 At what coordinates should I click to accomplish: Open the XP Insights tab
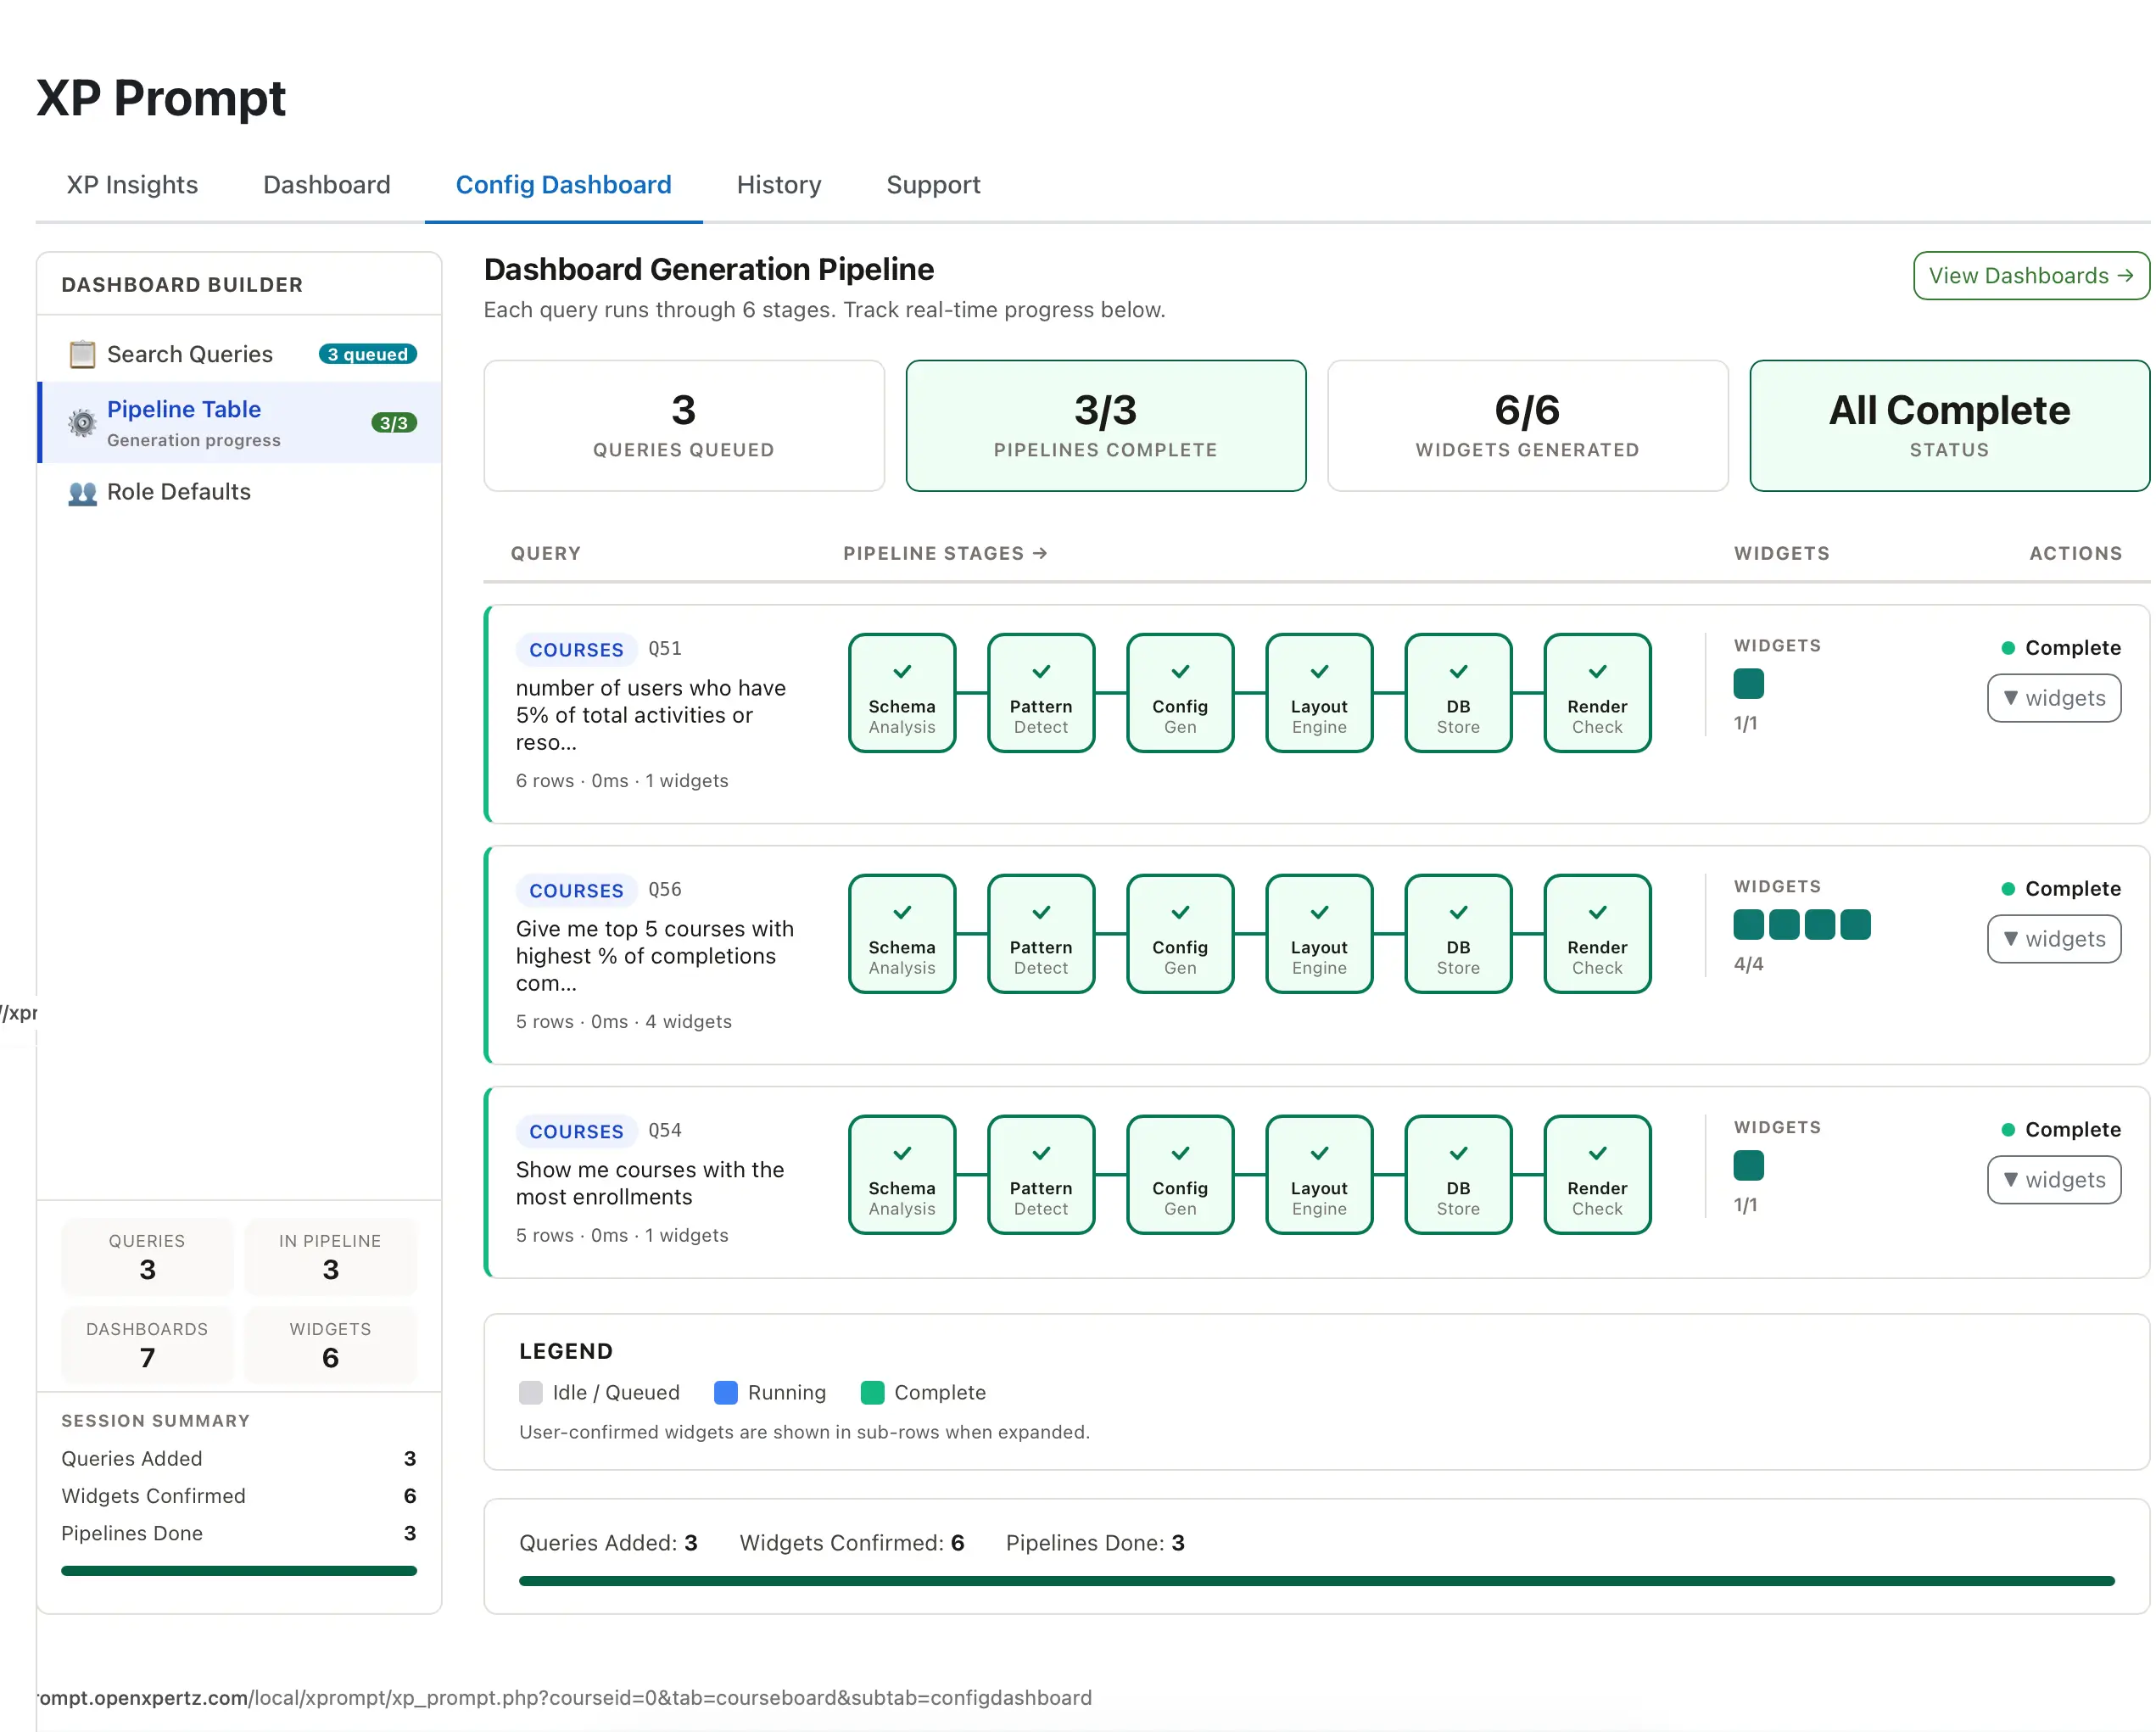pyautogui.click(x=132, y=185)
